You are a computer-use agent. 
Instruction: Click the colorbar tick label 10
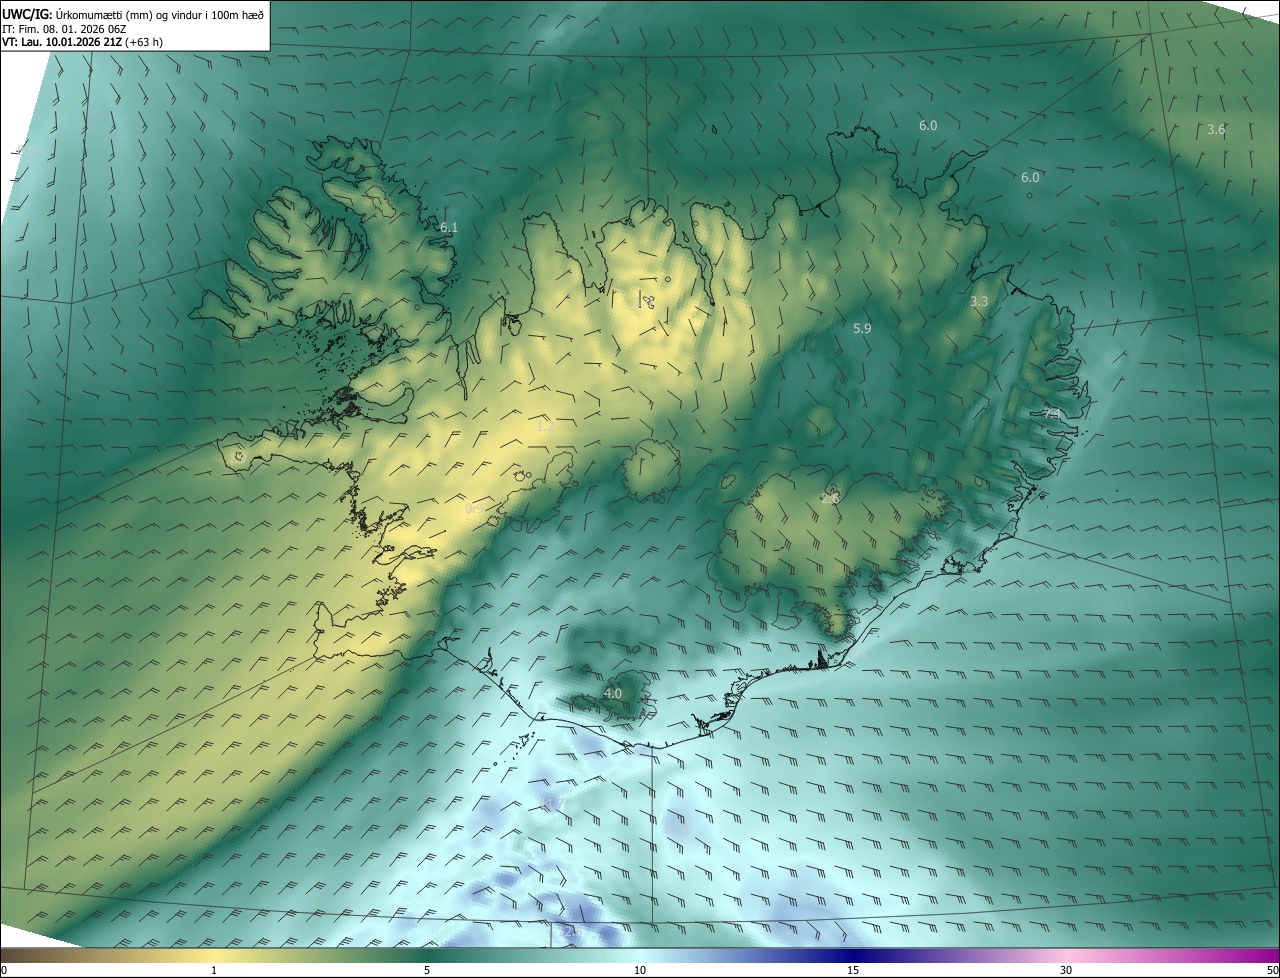point(640,970)
